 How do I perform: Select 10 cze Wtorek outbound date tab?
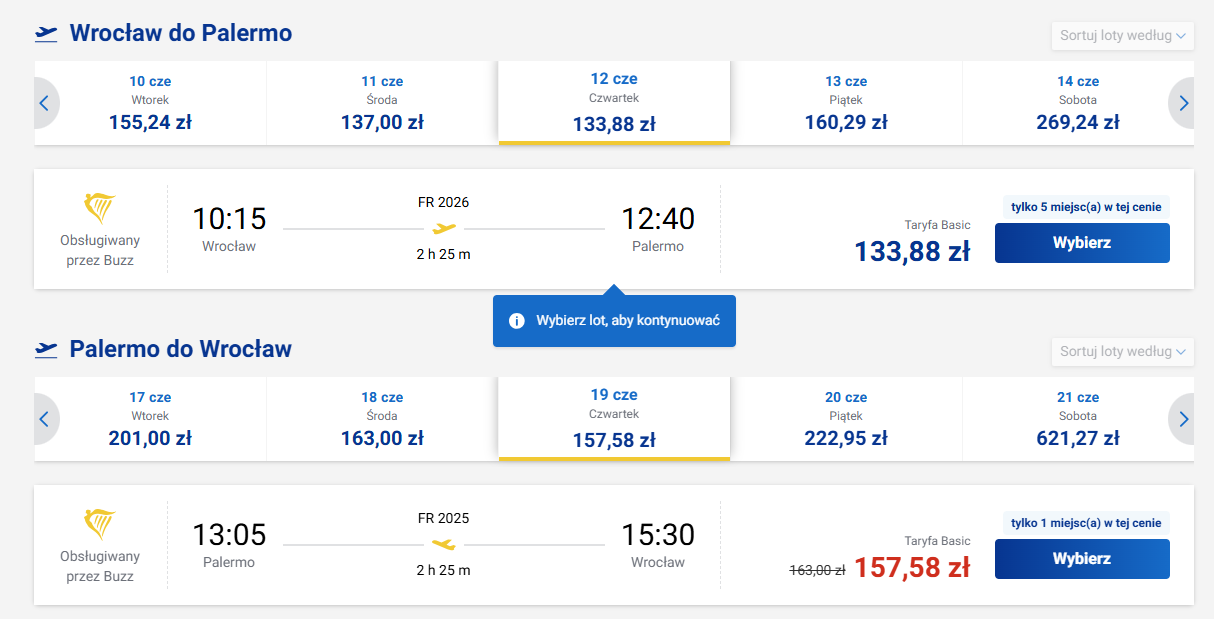coord(150,103)
